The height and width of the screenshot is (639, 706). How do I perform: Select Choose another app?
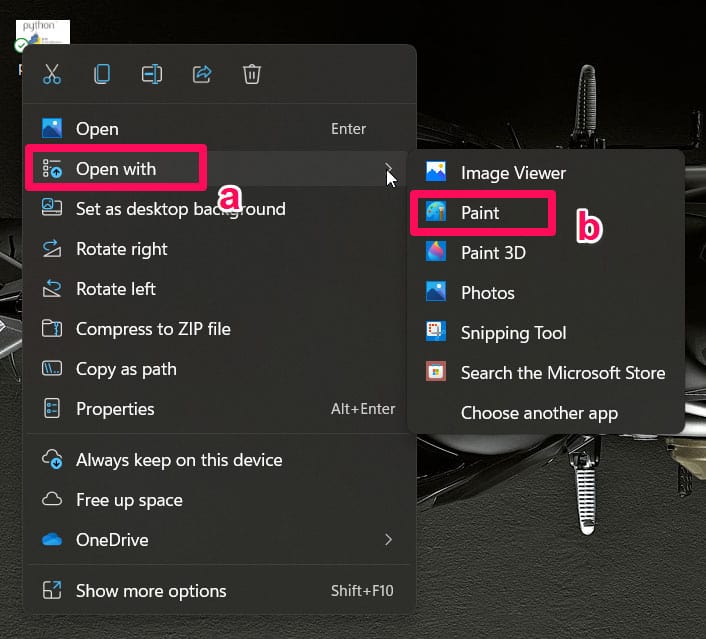(x=546, y=413)
